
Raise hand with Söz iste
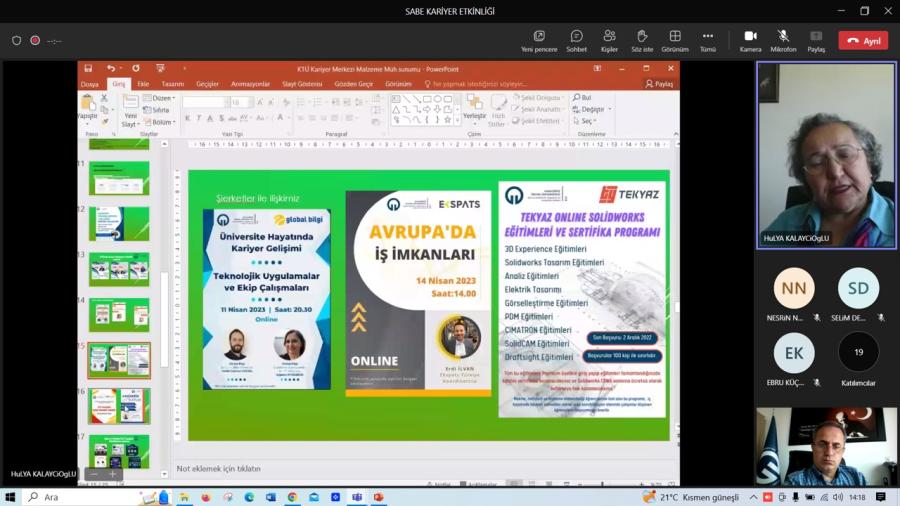click(642, 41)
